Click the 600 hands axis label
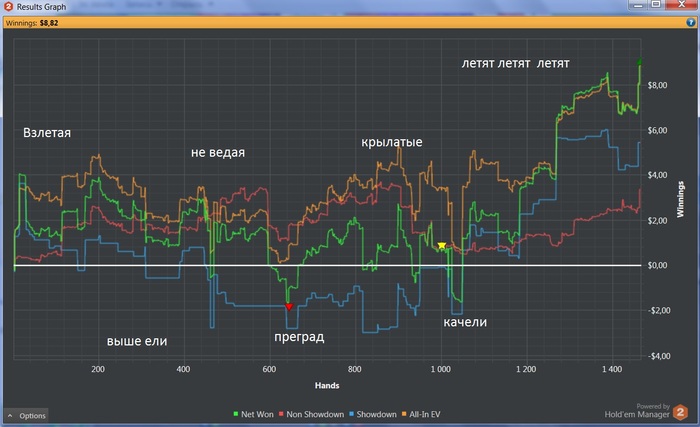Screen dimensions: 700x427 pos(269,369)
